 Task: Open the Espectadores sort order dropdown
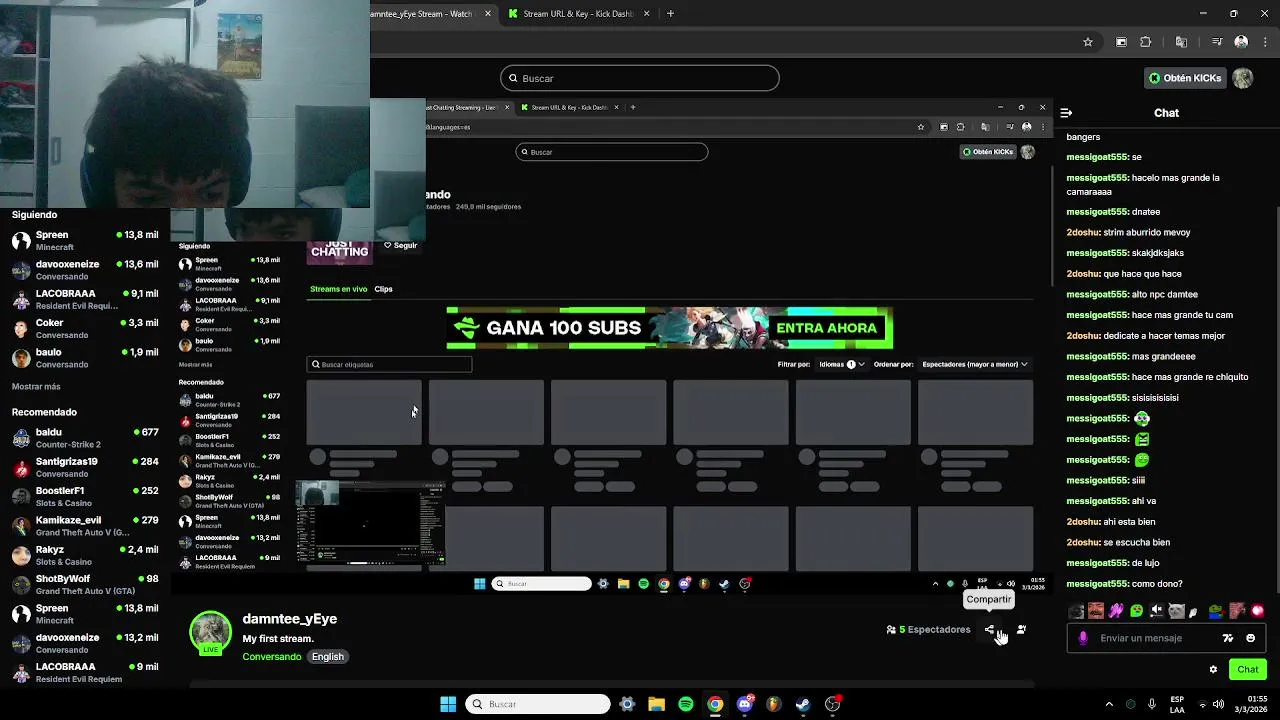click(x=975, y=364)
